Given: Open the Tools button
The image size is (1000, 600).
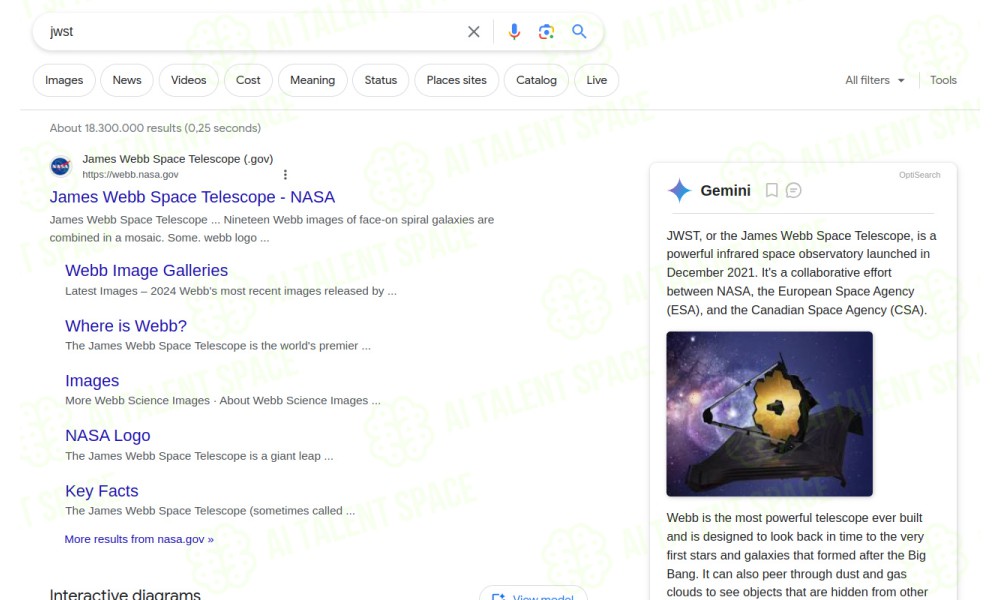Looking at the screenshot, I should (943, 80).
